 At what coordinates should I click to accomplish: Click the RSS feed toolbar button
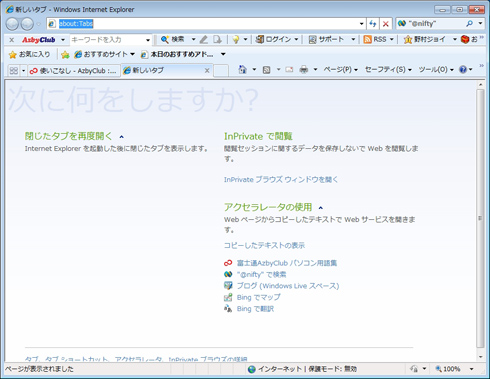[x=375, y=39]
